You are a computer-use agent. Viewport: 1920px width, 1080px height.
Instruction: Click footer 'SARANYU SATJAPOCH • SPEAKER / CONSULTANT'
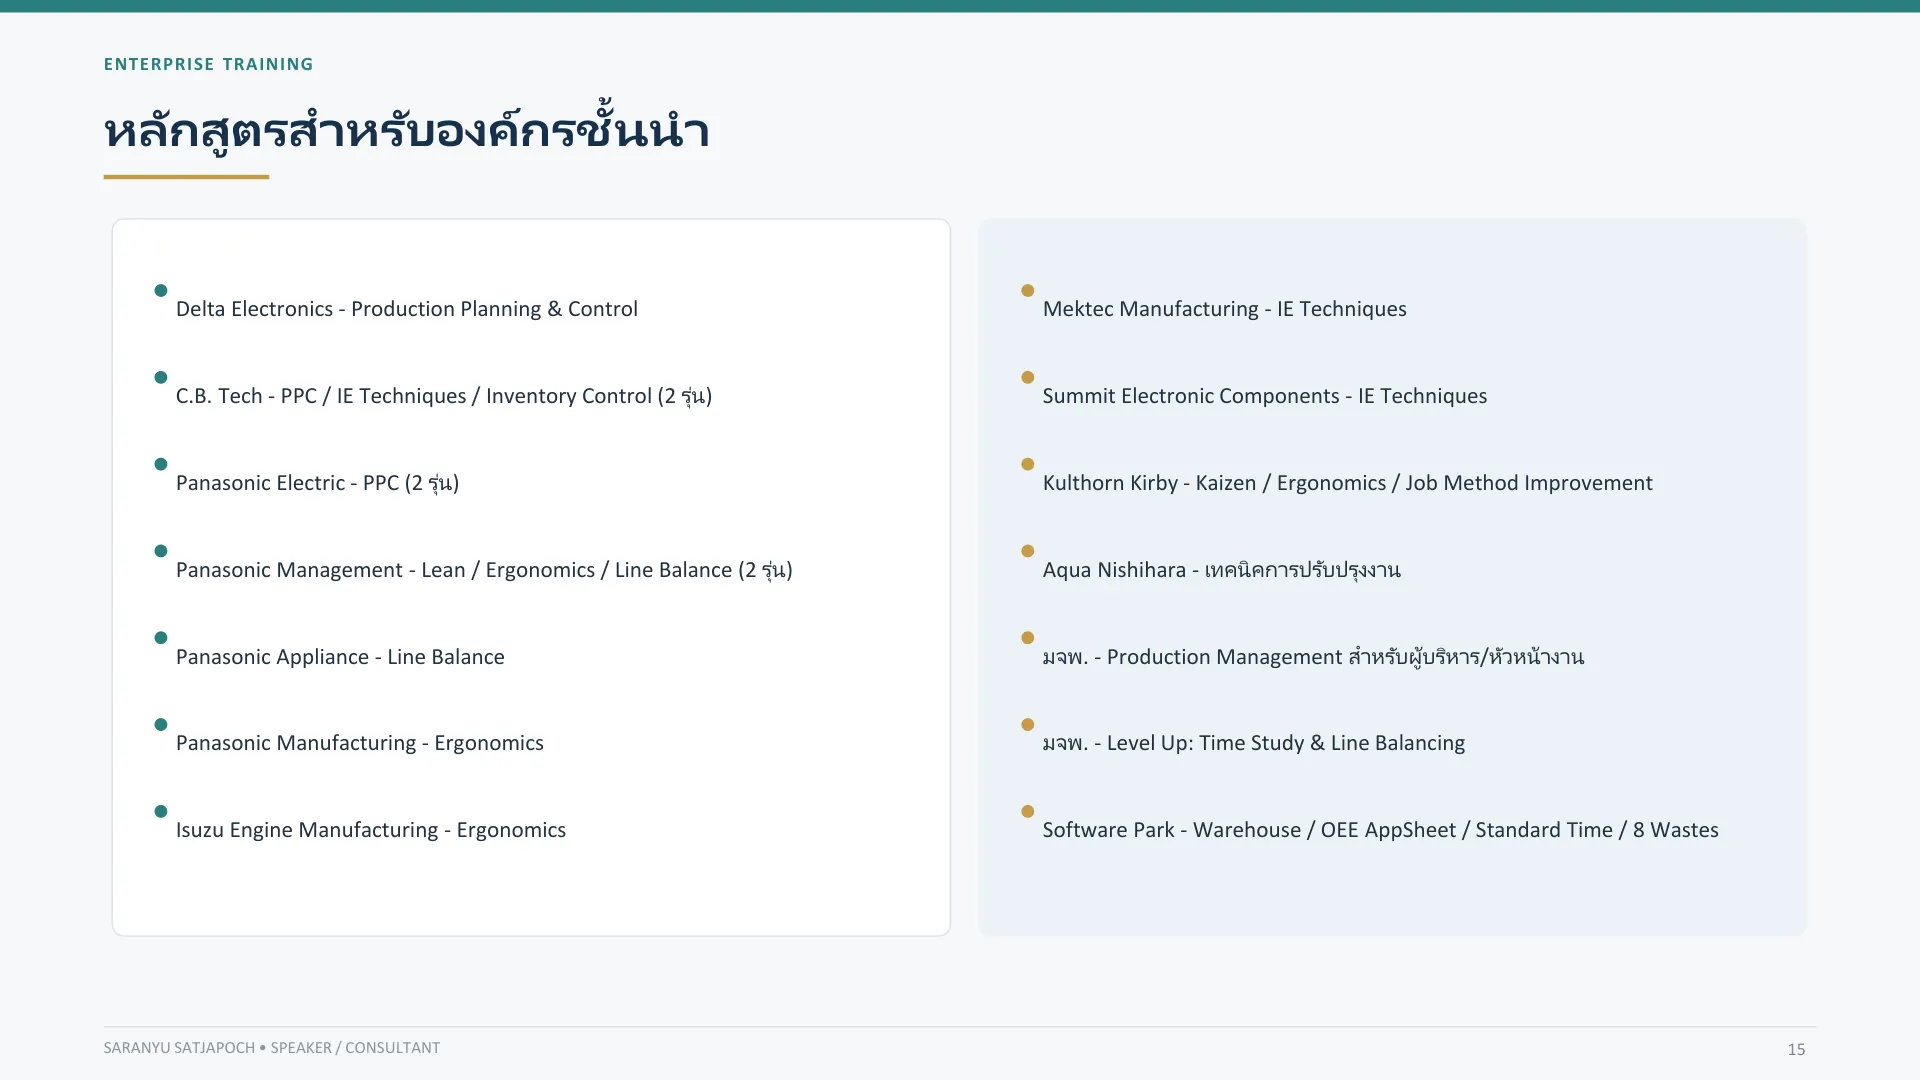click(272, 1048)
